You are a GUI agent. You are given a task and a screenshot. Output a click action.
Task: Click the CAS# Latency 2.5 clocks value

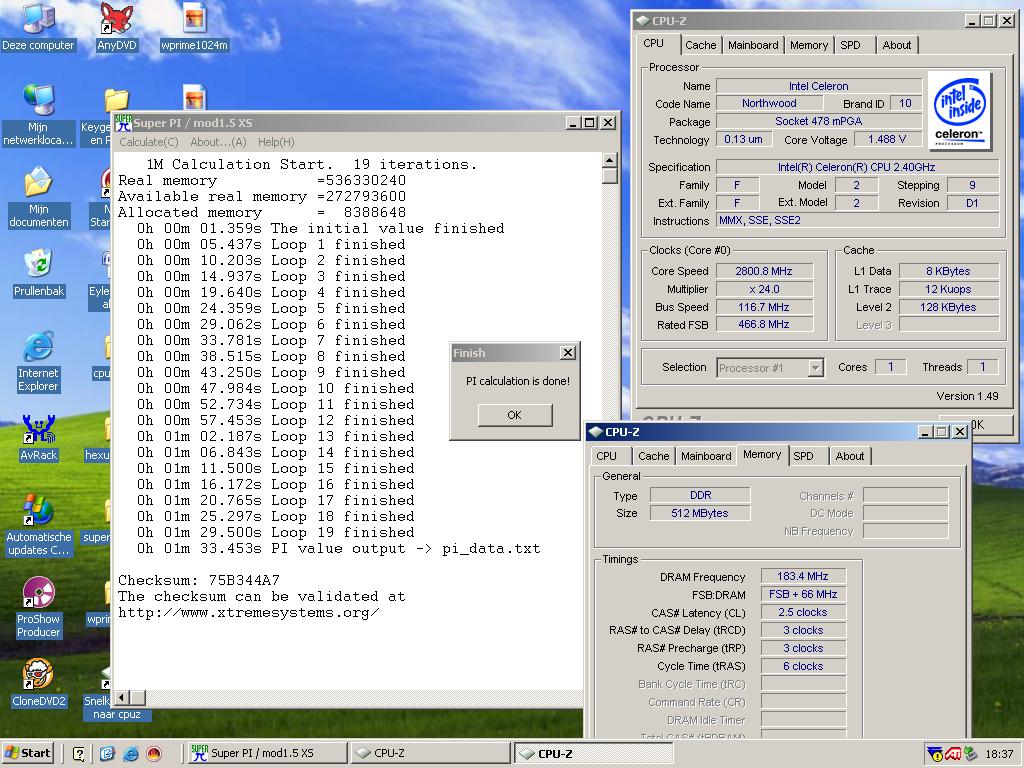[803, 612]
